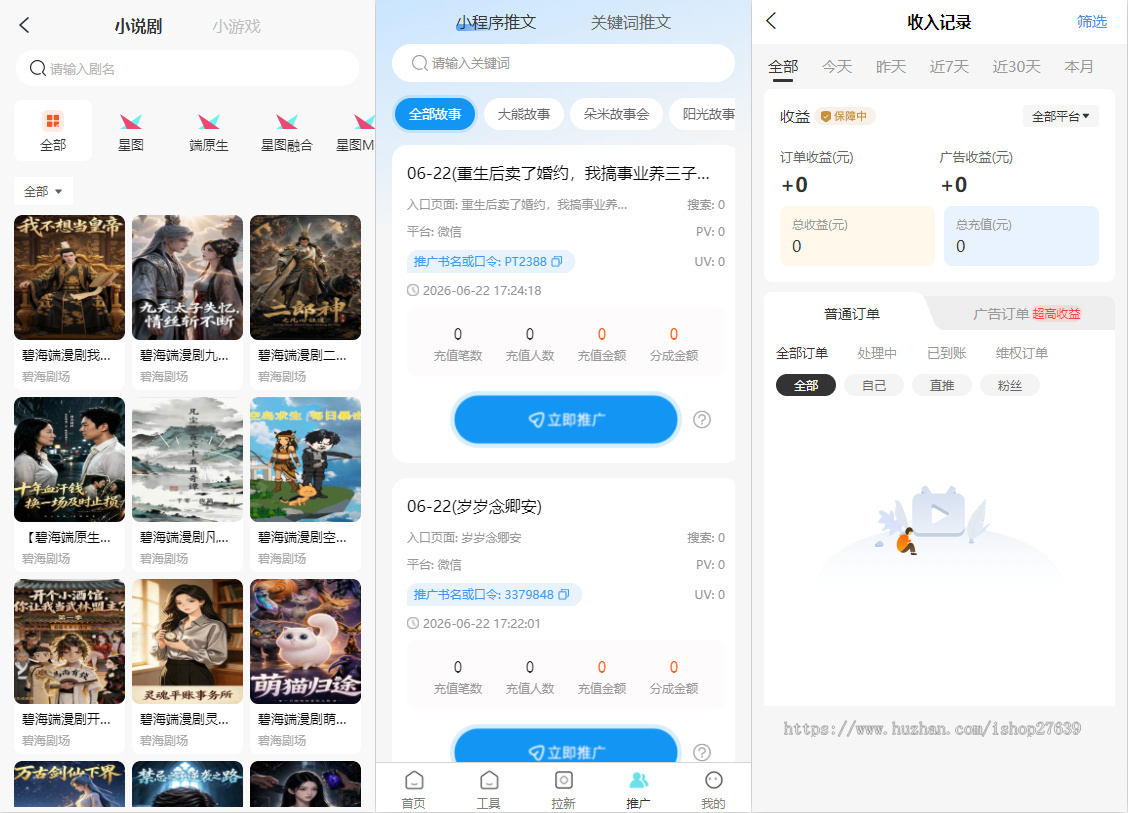Click the magnifier icon in 请输入关键词 field

[419, 63]
